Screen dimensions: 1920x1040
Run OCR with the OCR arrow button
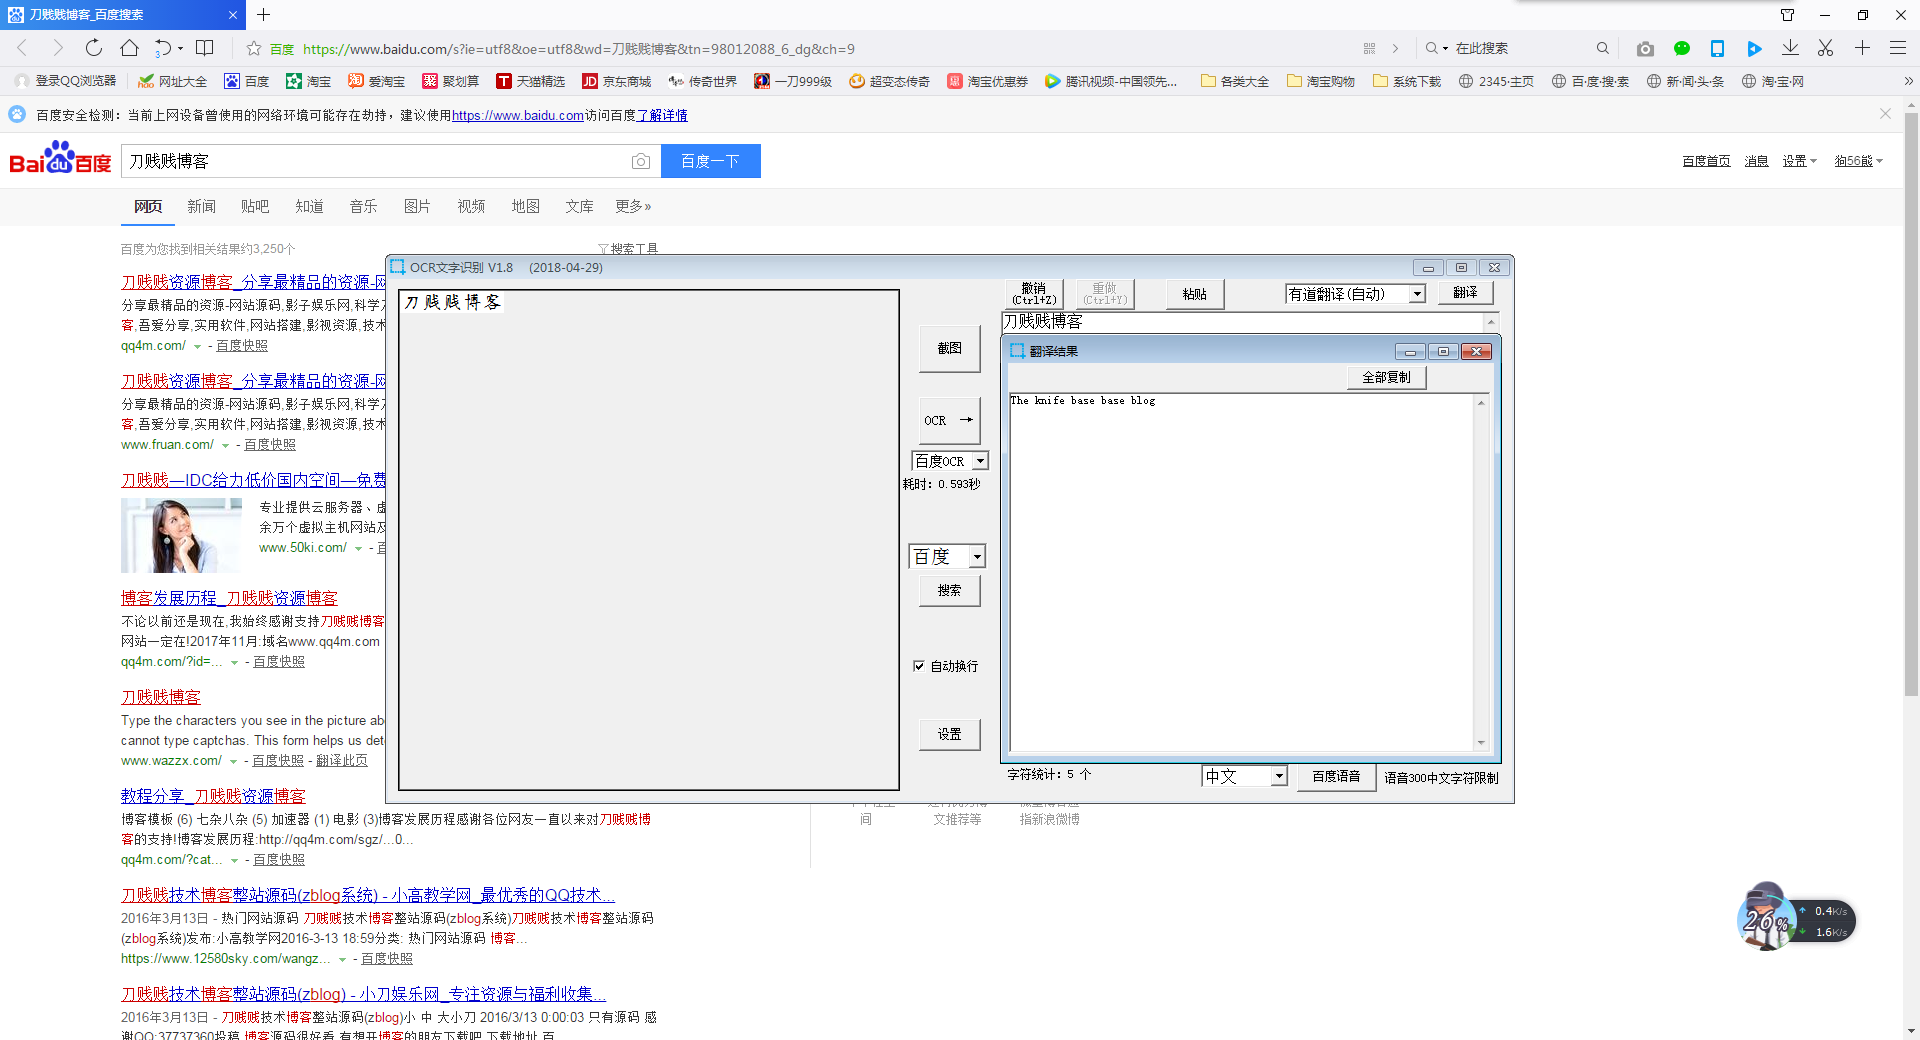(x=949, y=421)
